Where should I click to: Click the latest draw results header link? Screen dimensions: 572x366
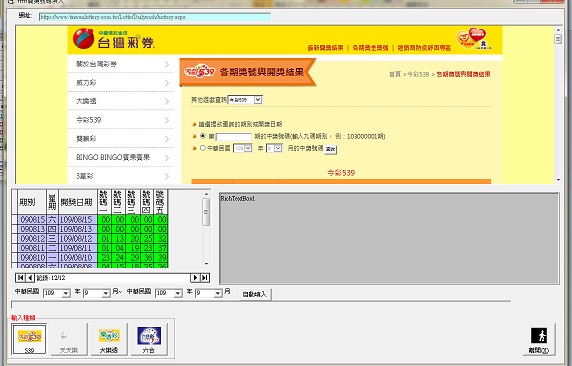325,48
